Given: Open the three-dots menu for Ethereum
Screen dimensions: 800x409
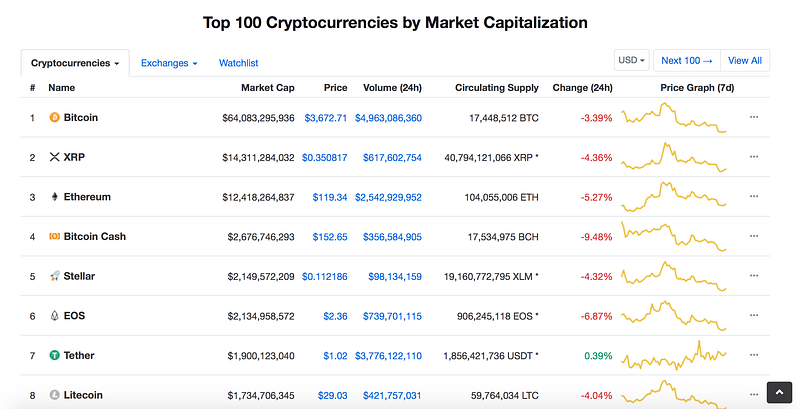Looking at the screenshot, I should pos(754,197).
